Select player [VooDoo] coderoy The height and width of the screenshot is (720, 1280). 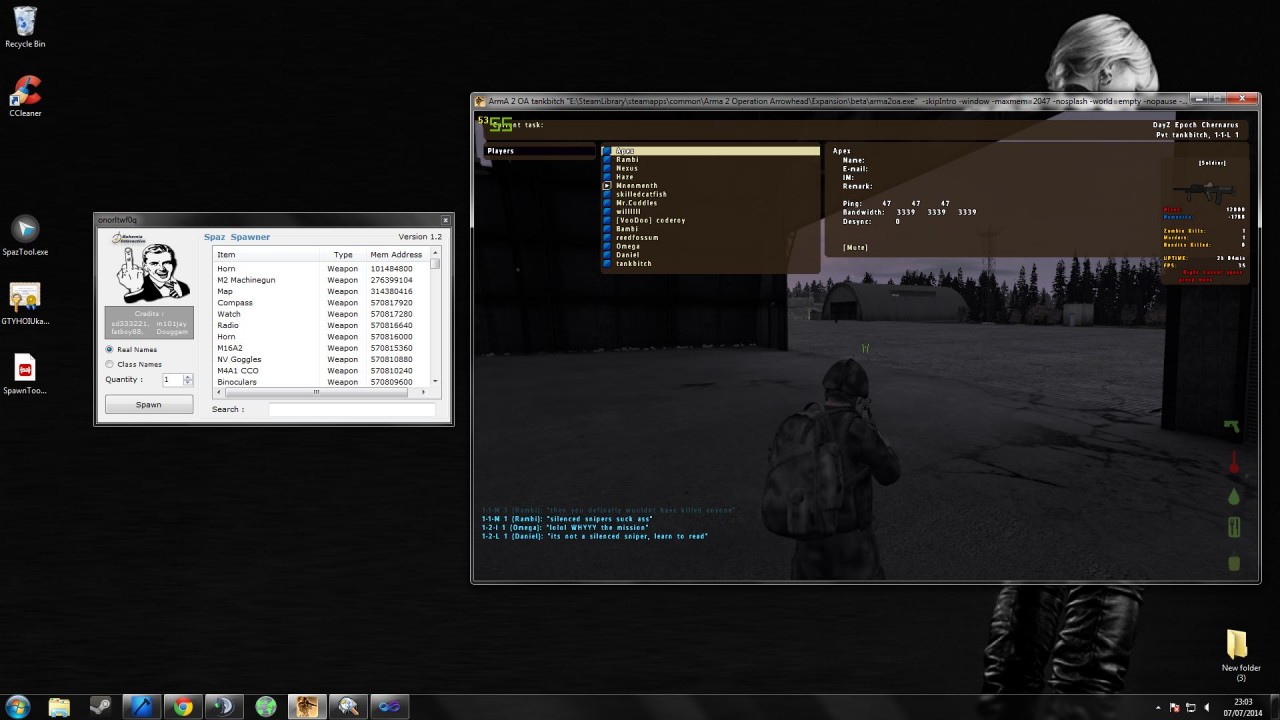(711, 220)
